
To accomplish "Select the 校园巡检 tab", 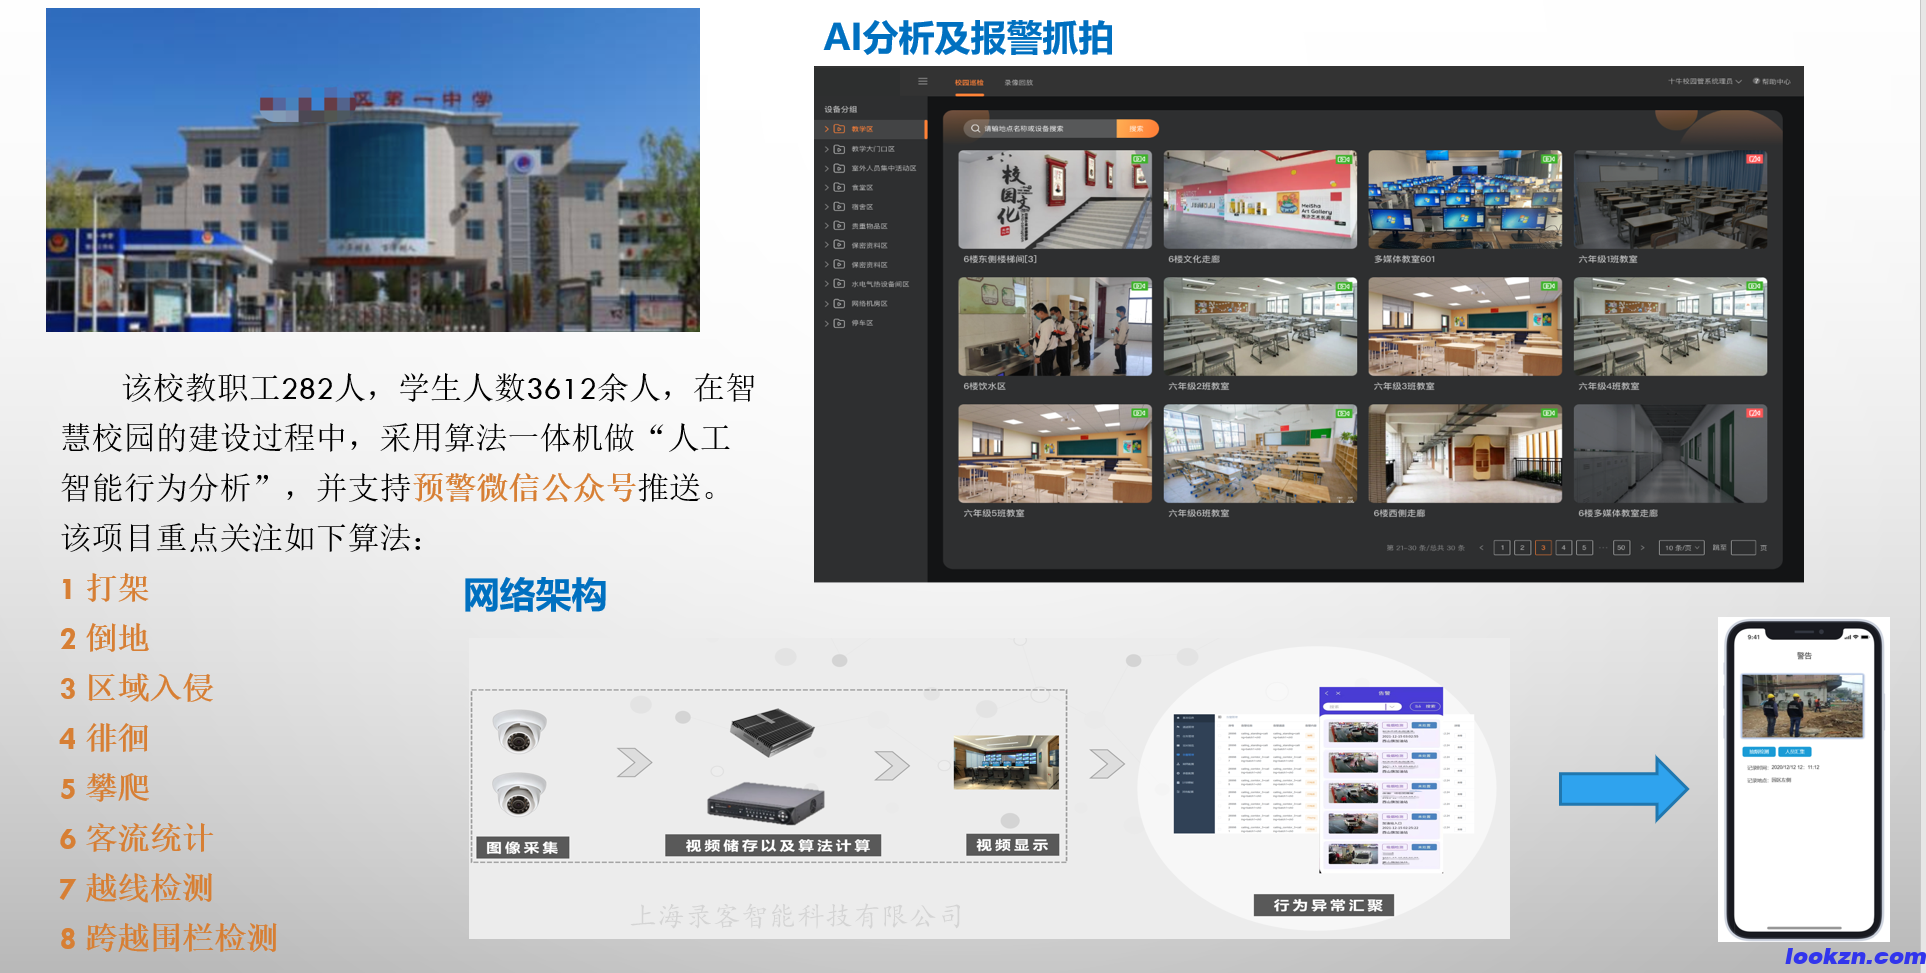I will (x=970, y=83).
